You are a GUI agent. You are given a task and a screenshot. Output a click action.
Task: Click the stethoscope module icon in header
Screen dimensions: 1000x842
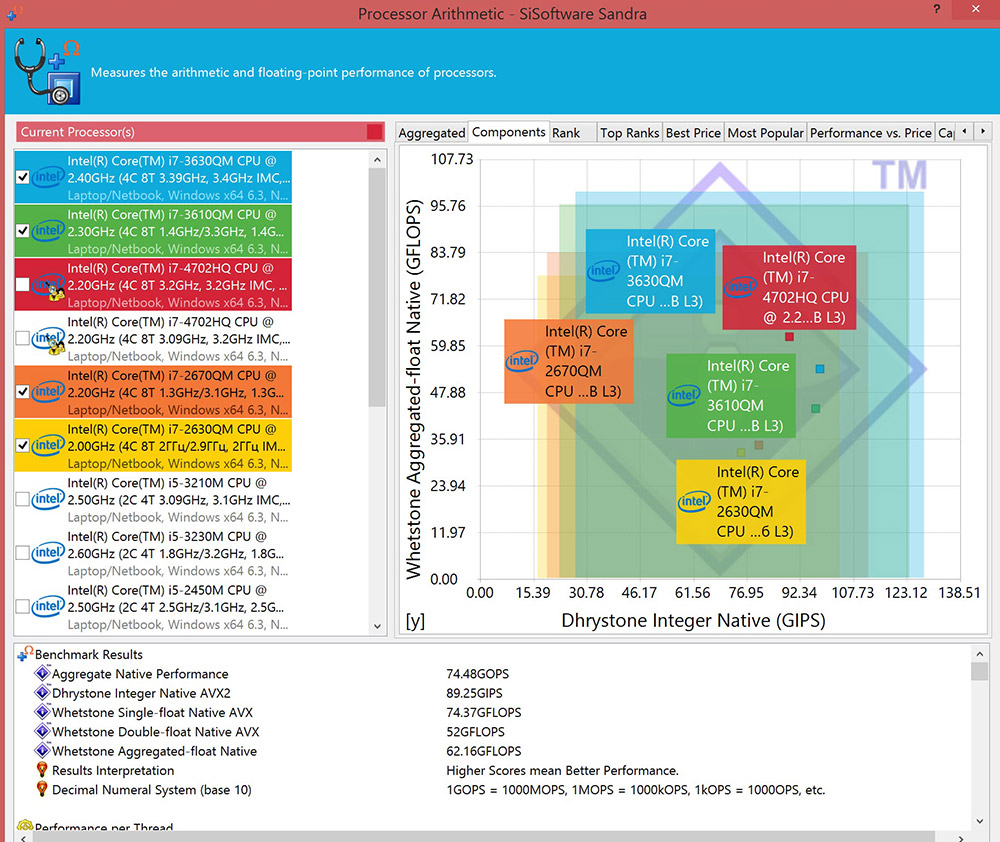47,71
